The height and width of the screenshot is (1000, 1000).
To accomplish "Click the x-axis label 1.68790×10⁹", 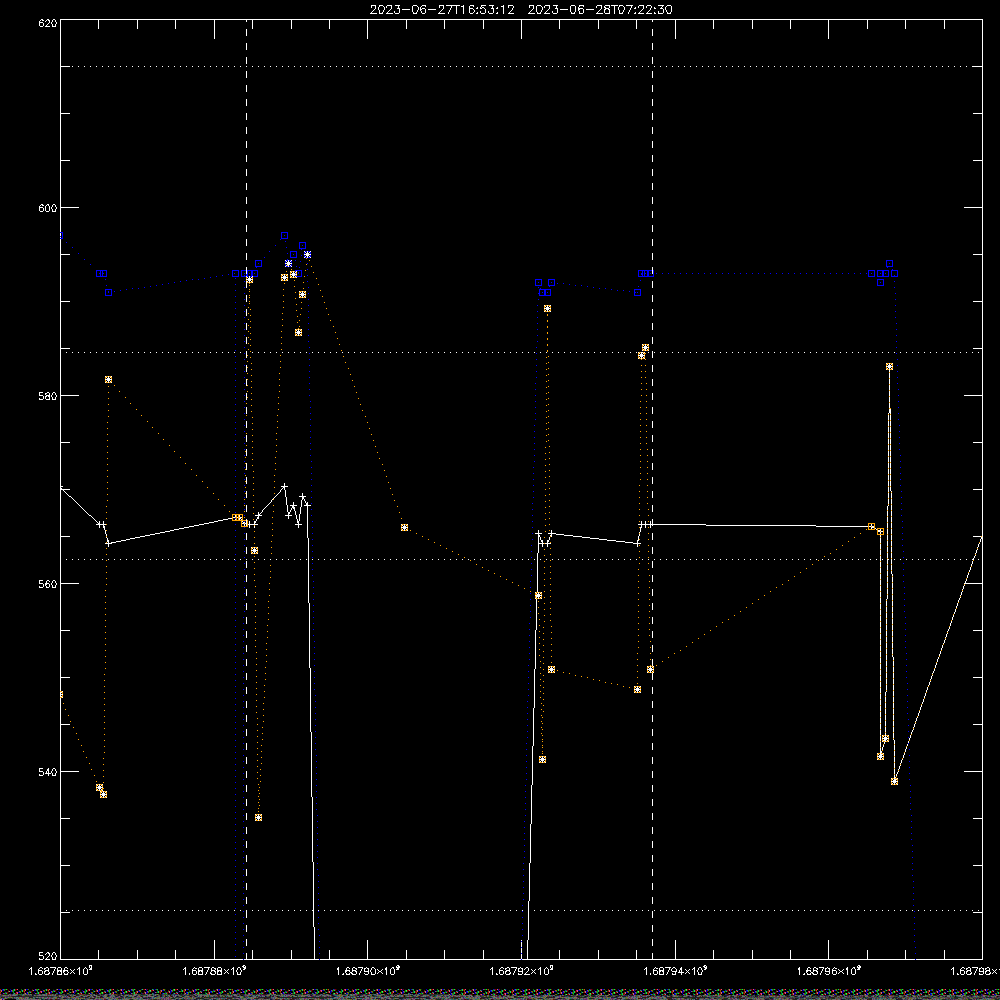I will click(368, 971).
